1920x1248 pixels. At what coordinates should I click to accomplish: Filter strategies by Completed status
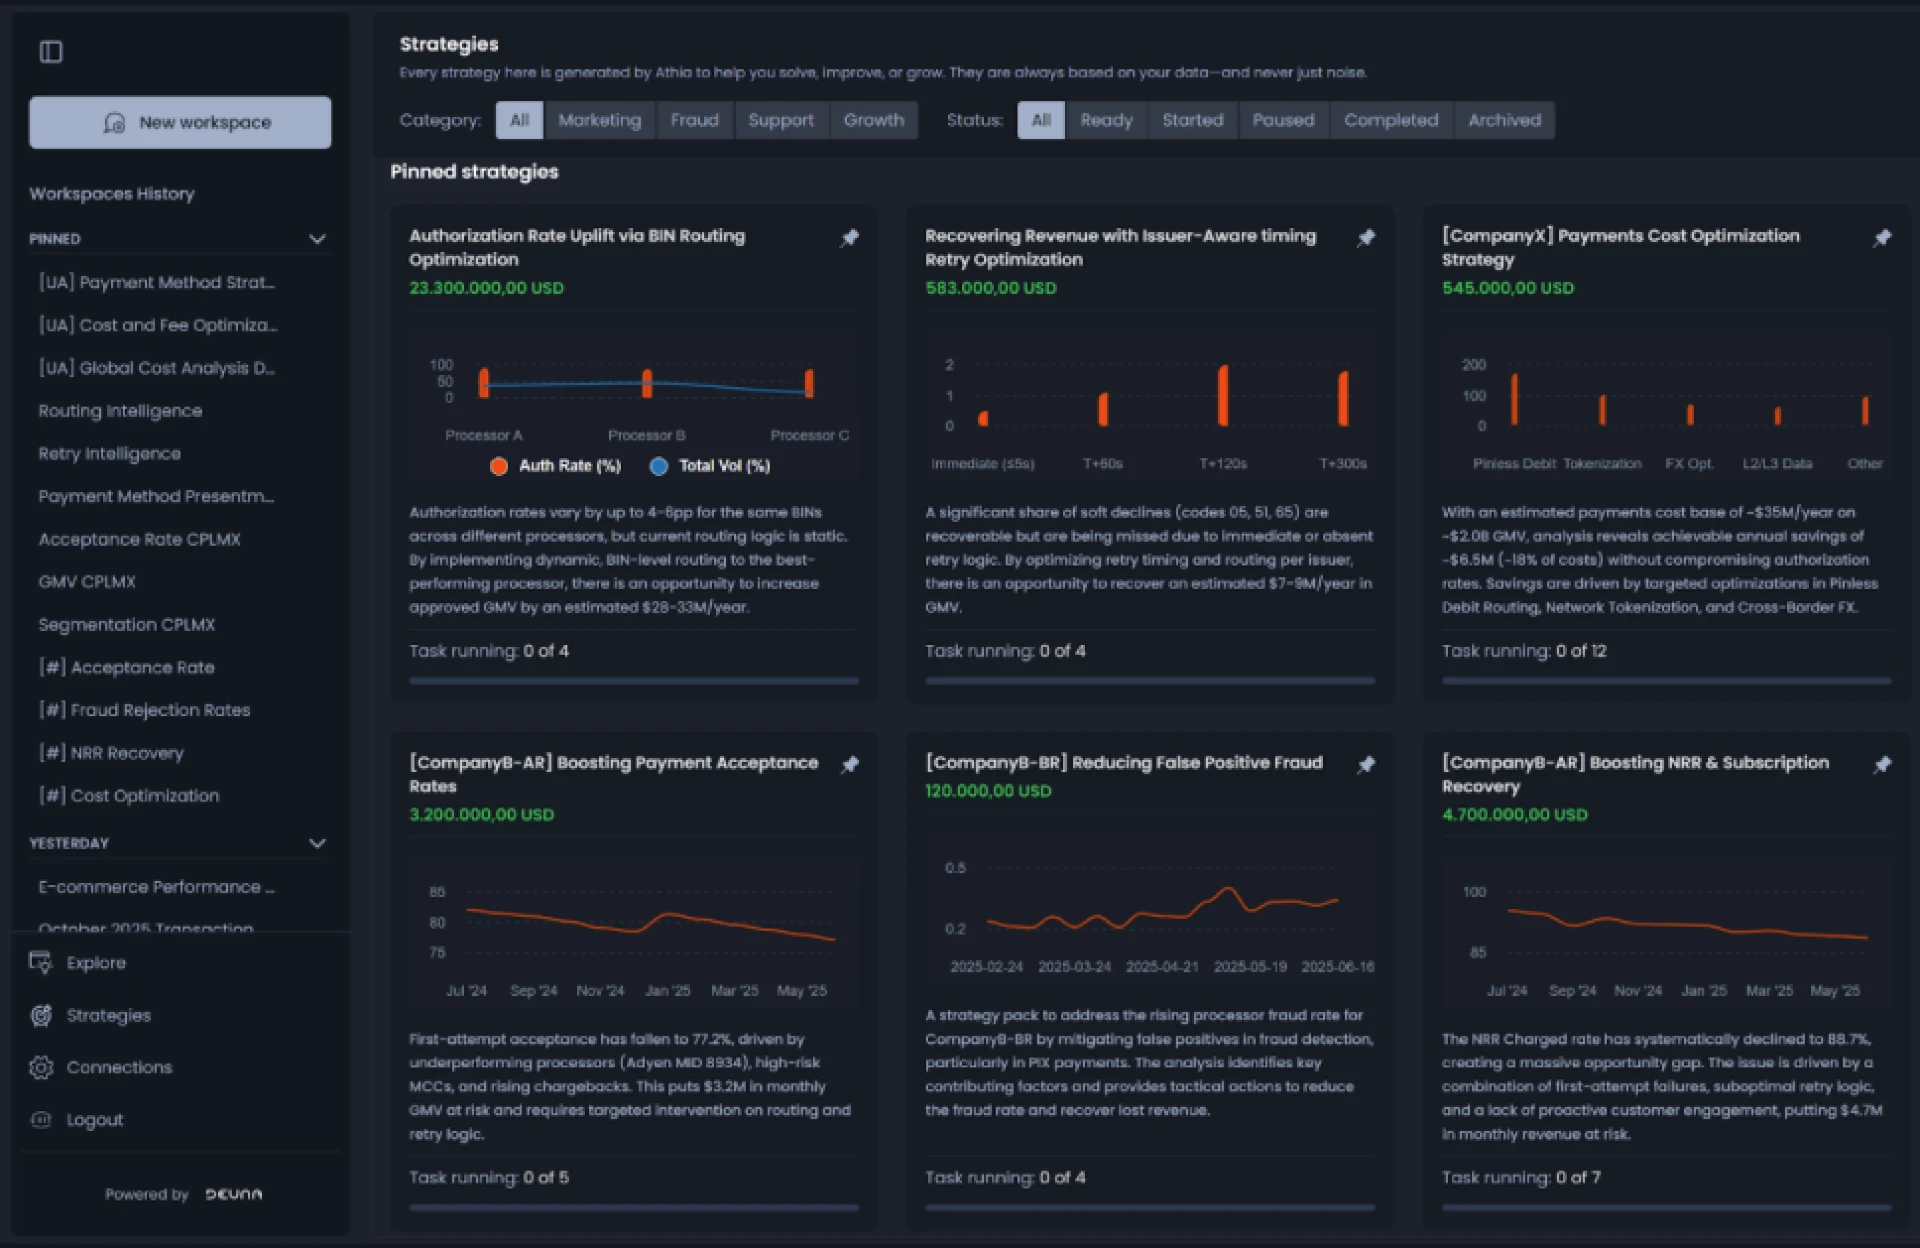(1391, 120)
